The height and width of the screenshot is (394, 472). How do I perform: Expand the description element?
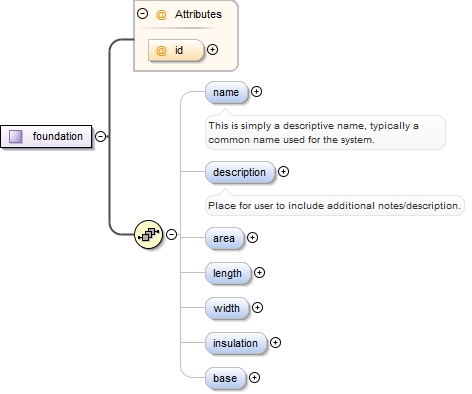pos(283,172)
